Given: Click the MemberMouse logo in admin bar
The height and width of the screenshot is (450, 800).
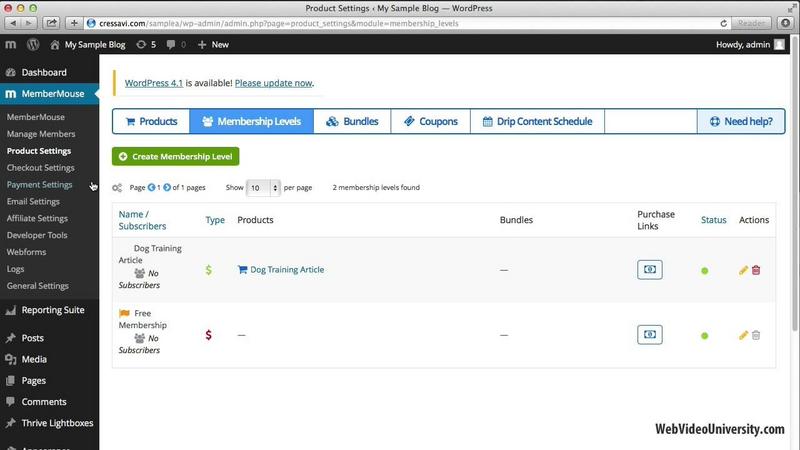Looking at the screenshot, I should 11,45.
